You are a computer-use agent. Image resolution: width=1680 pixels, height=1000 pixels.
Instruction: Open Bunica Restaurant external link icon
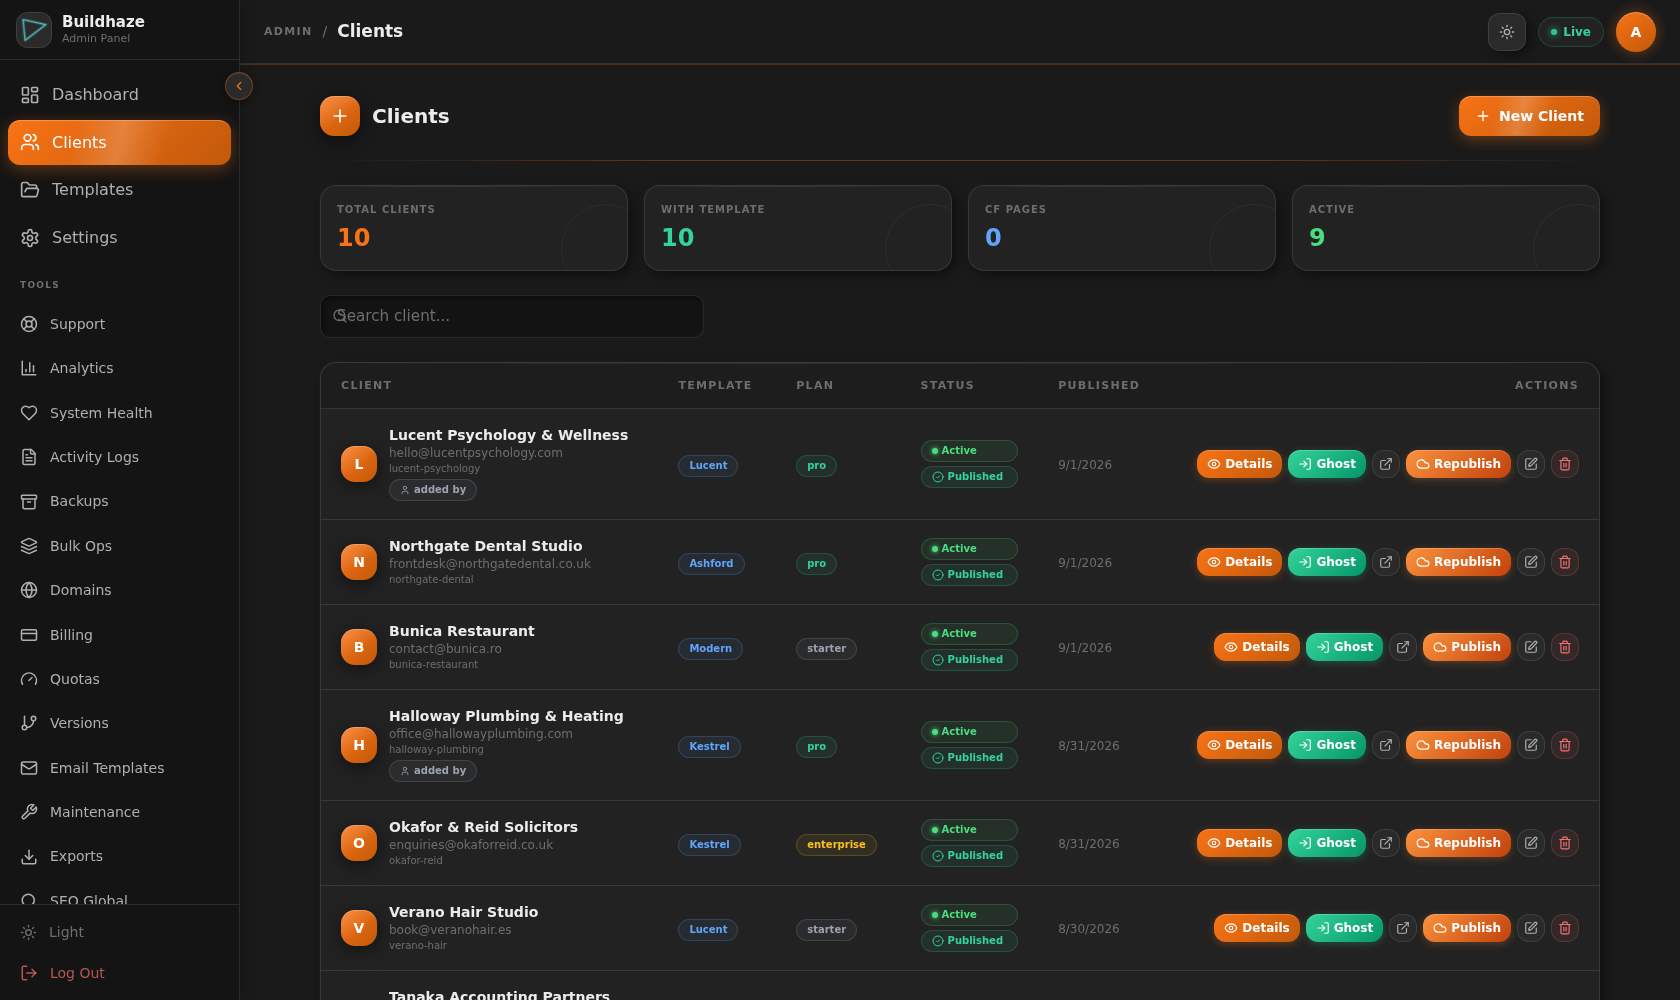click(x=1403, y=647)
